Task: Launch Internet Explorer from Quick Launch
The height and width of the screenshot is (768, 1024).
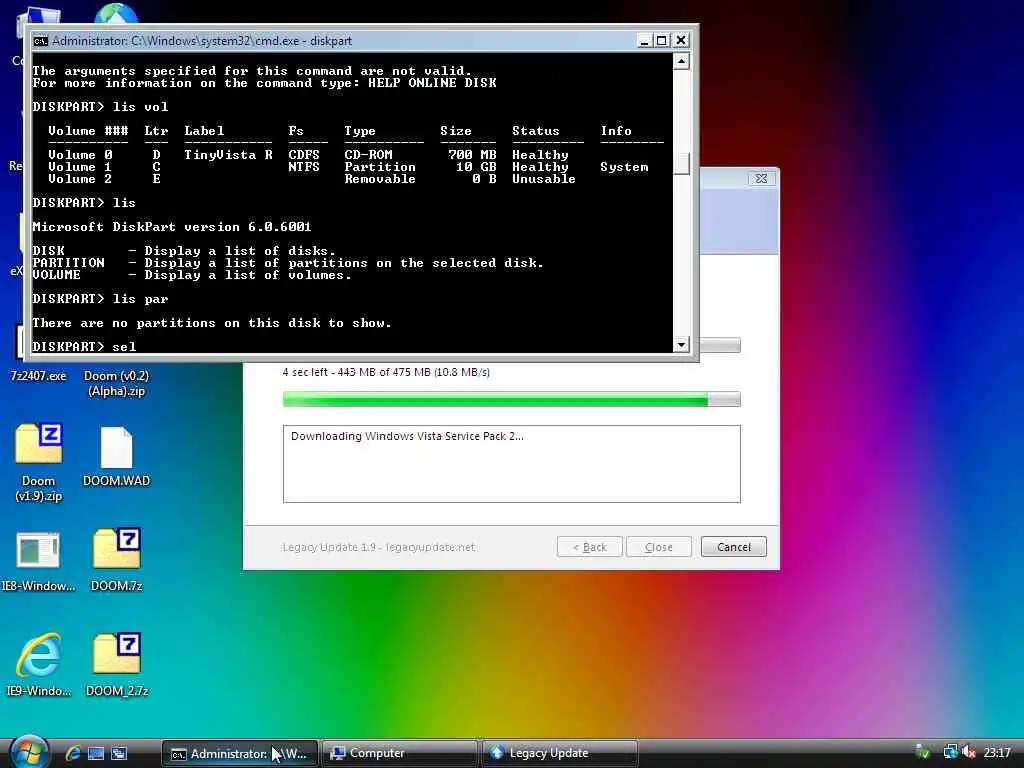Action: [72, 753]
